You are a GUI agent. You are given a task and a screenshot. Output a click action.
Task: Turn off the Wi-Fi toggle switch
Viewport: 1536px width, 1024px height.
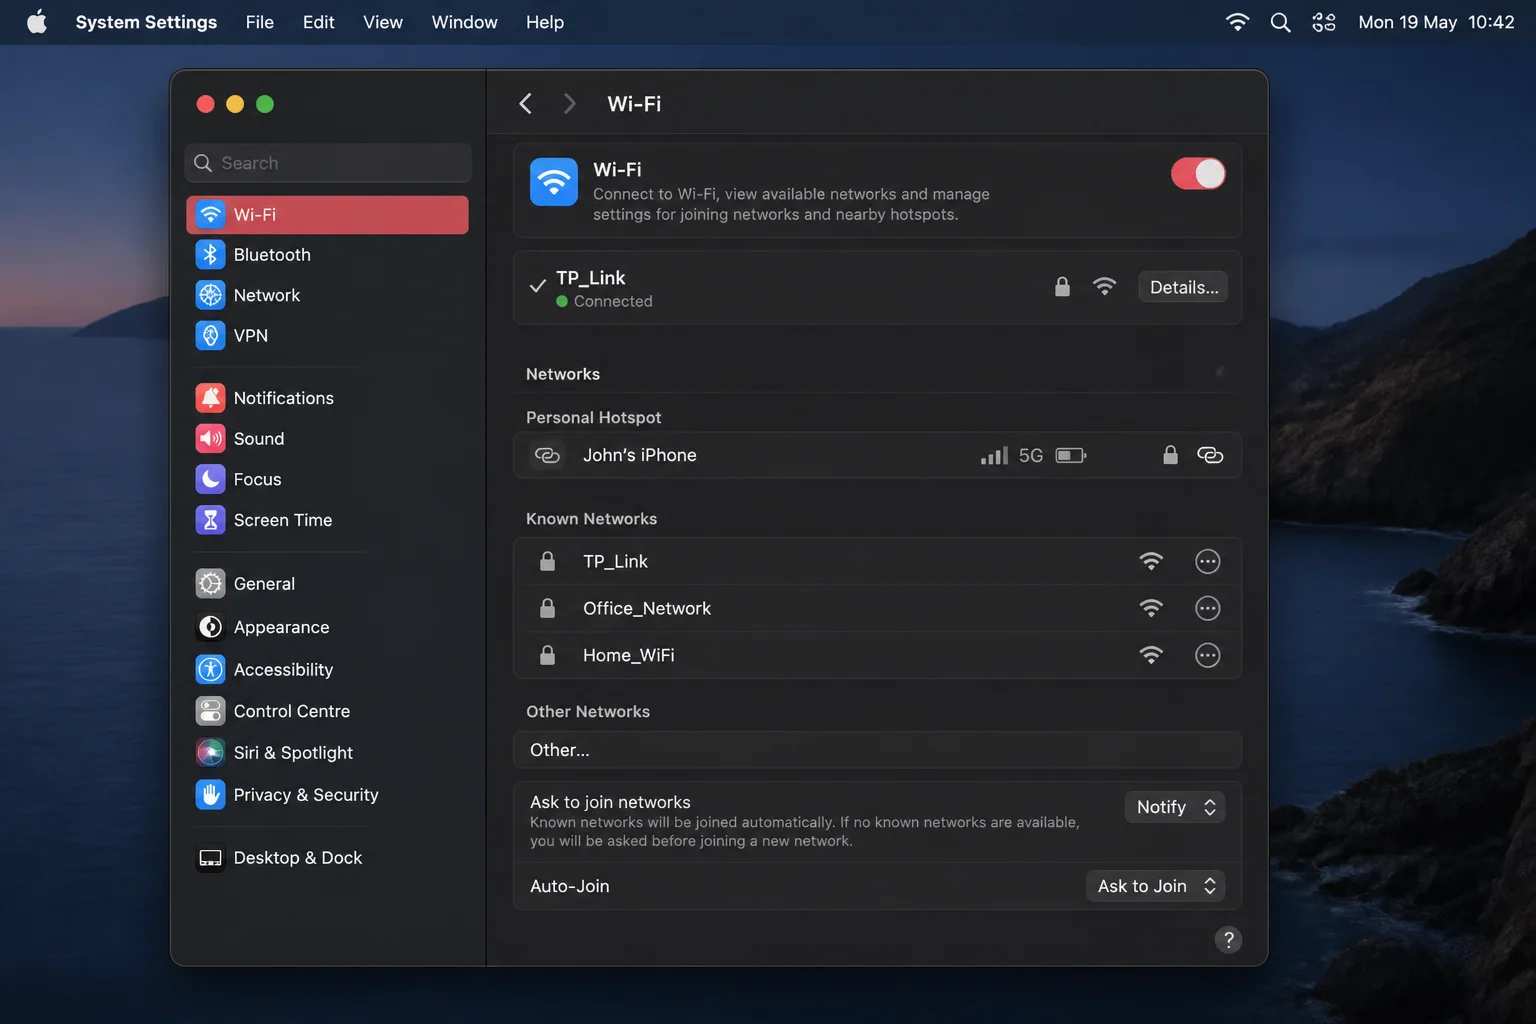(x=1198, y=174)
